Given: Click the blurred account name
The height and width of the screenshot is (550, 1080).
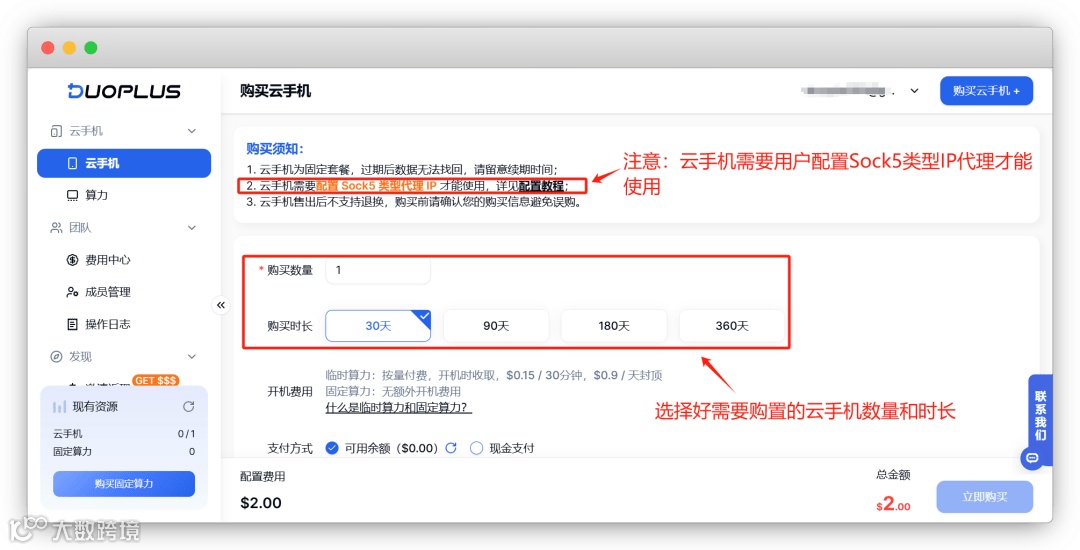Looking at the screenshot, I should (848, 90).
